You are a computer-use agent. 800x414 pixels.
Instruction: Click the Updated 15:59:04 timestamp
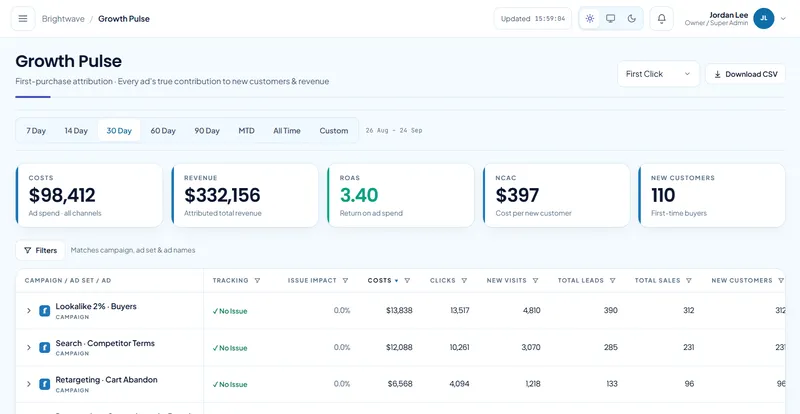[x=533, y=19]
